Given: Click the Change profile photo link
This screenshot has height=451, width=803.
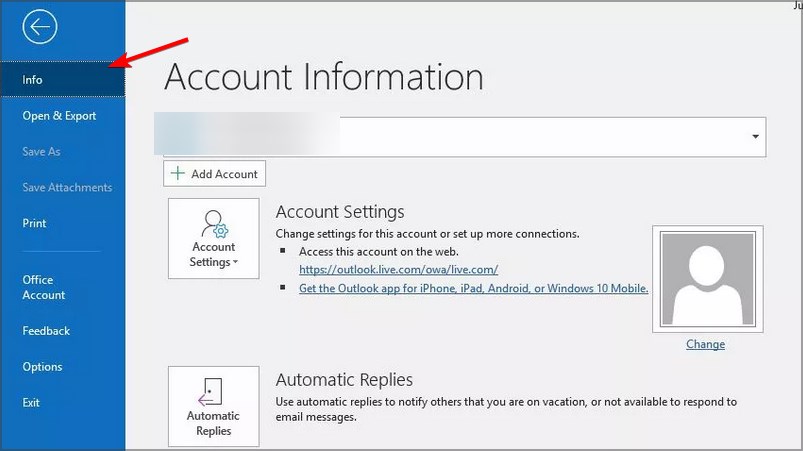Looking at the screenshot, I should point(705,344).
